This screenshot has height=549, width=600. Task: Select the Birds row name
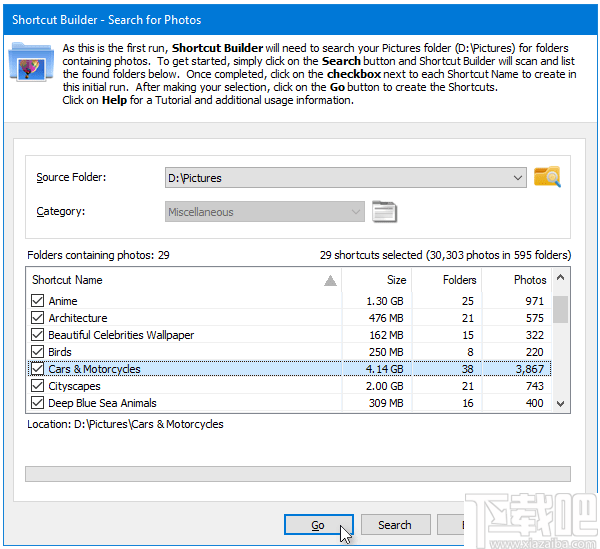tap(60, 352)
